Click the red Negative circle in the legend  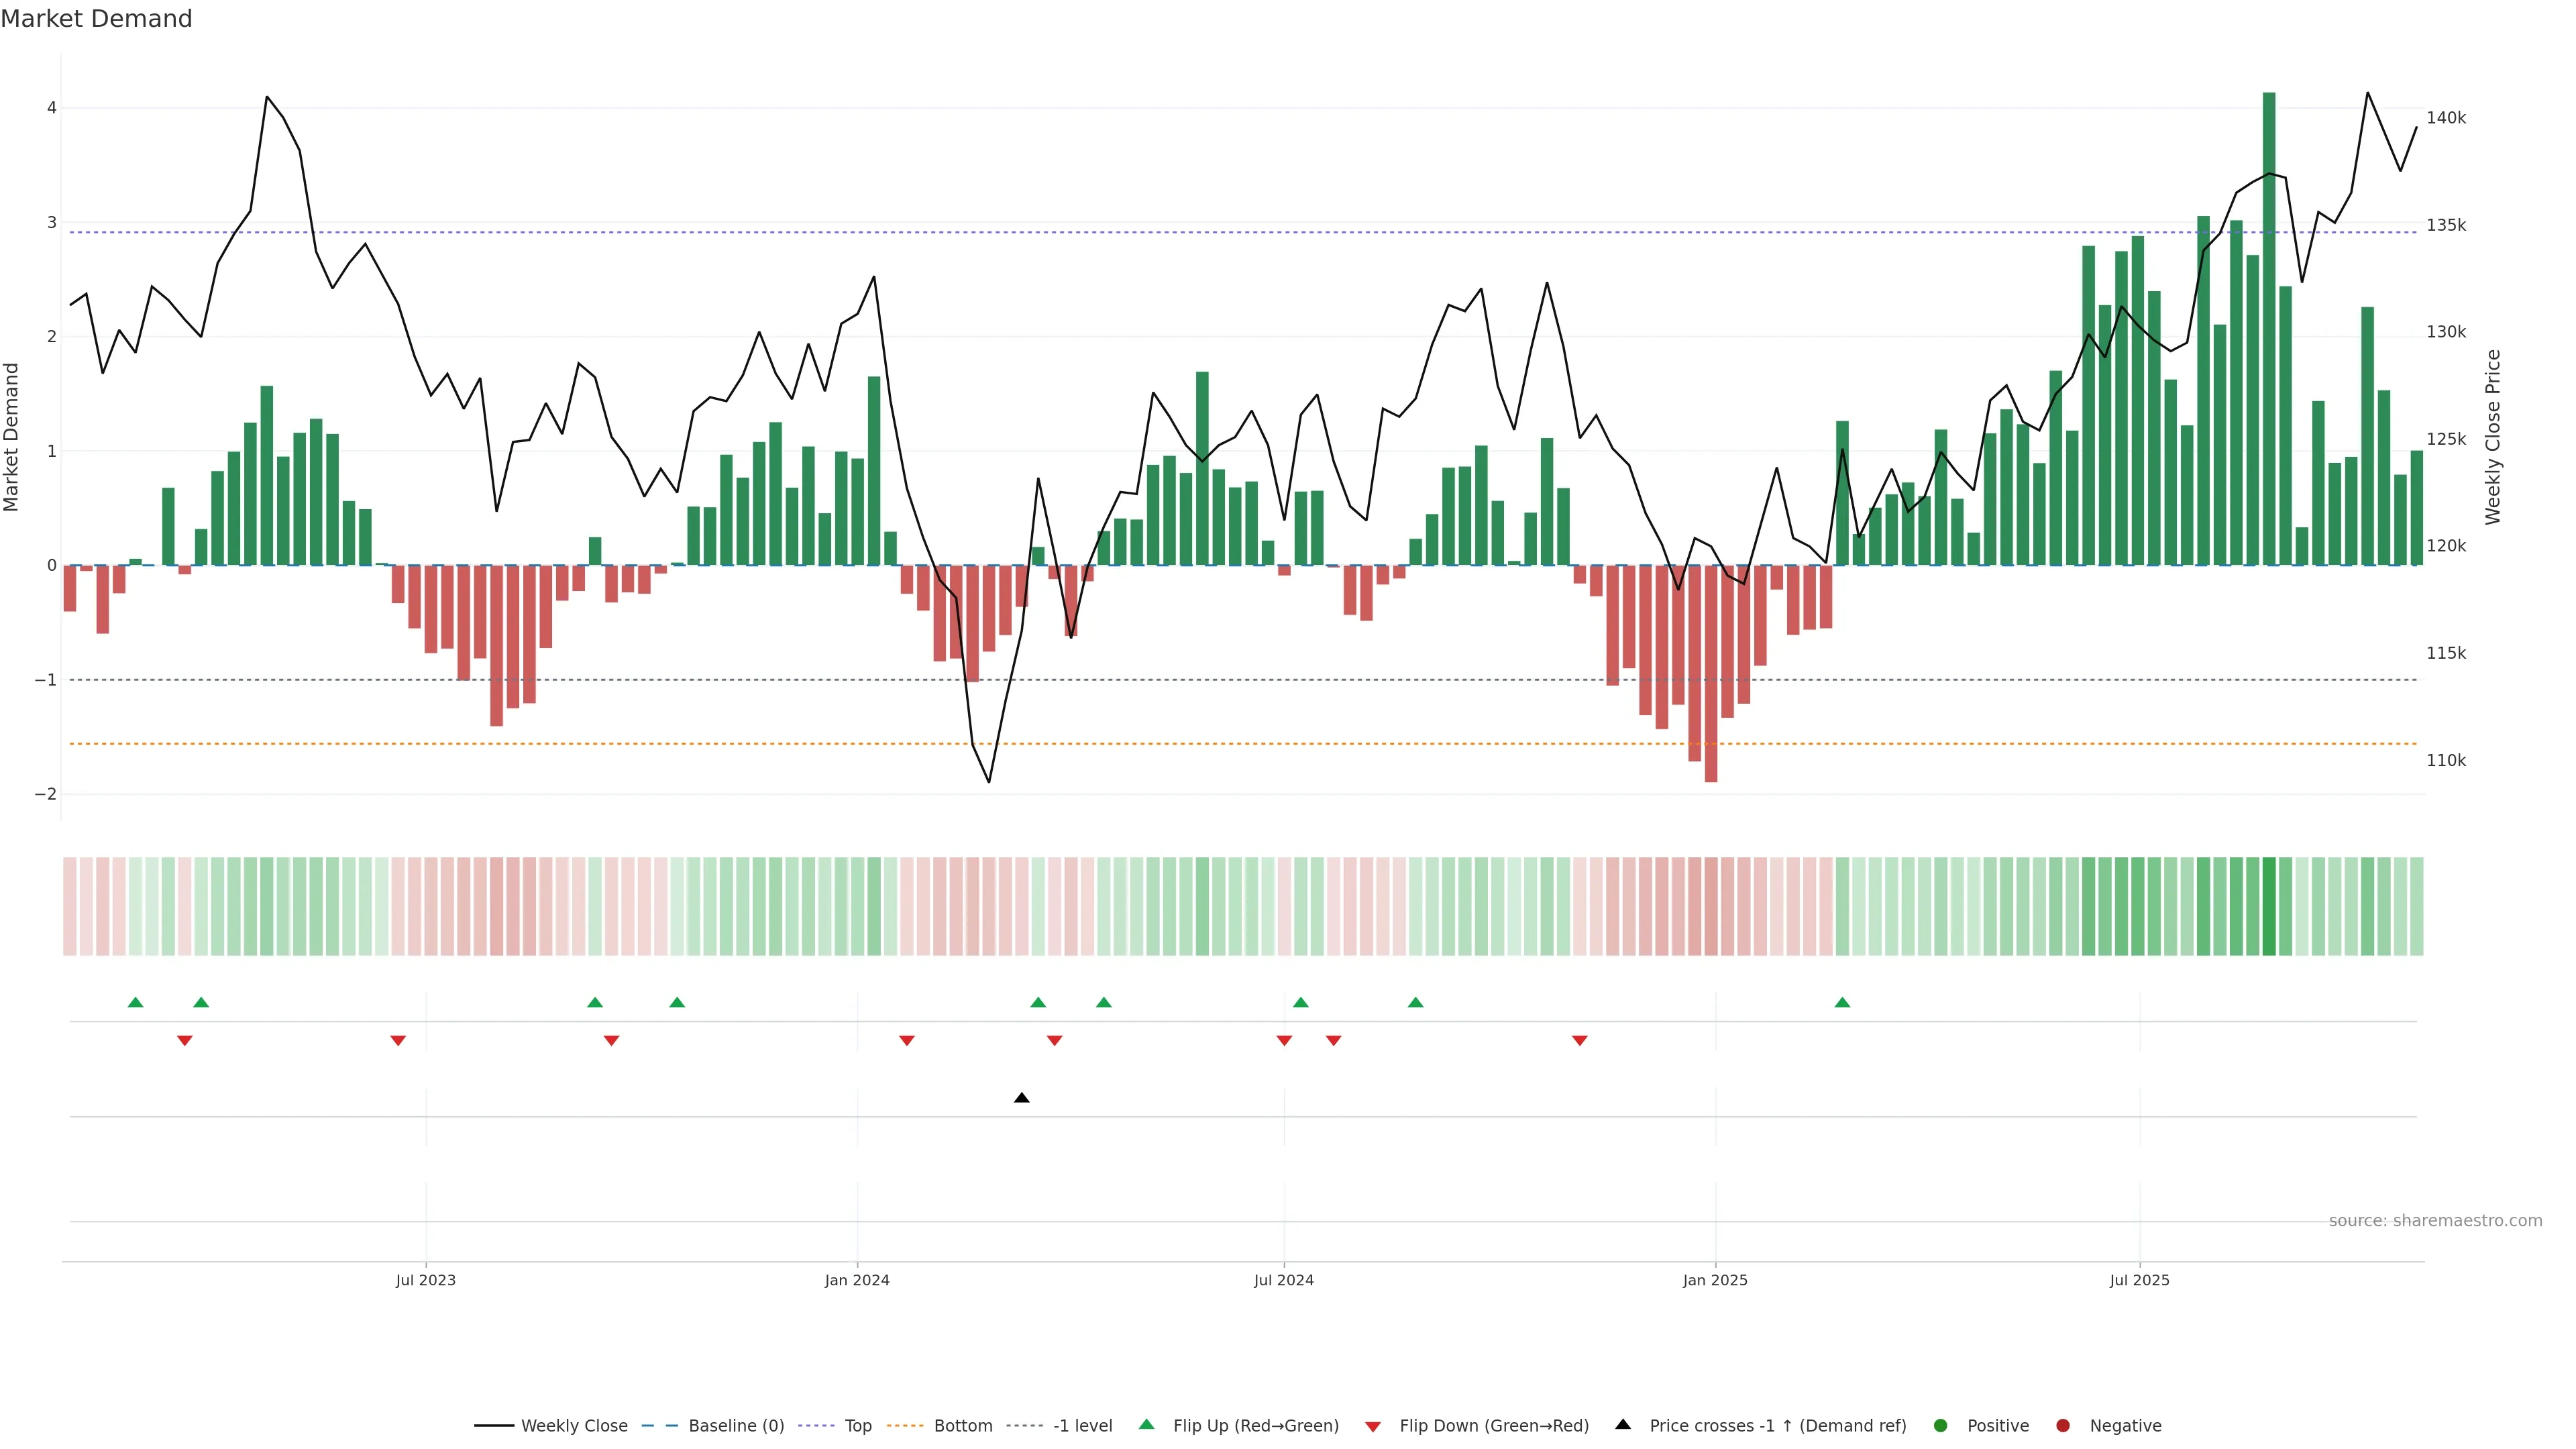coord(2062,1425)
